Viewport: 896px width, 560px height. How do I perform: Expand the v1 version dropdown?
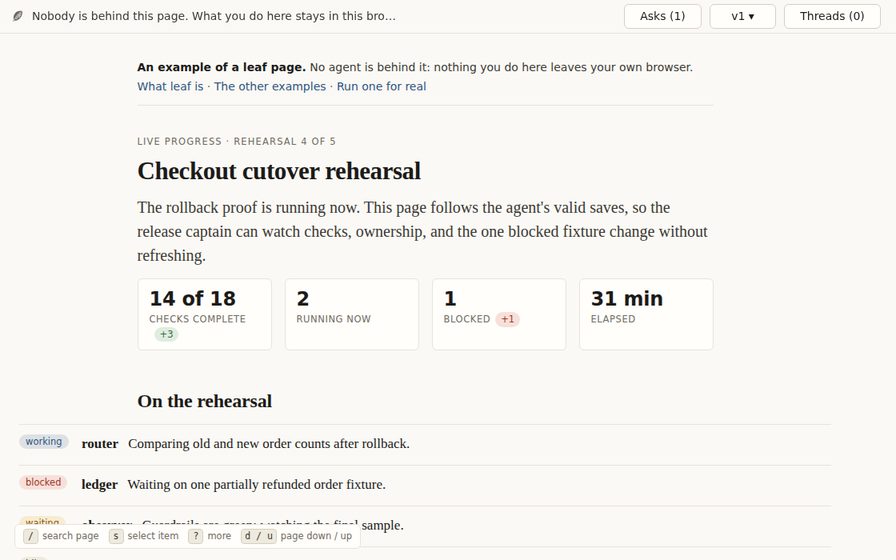[x=742, y=16]
